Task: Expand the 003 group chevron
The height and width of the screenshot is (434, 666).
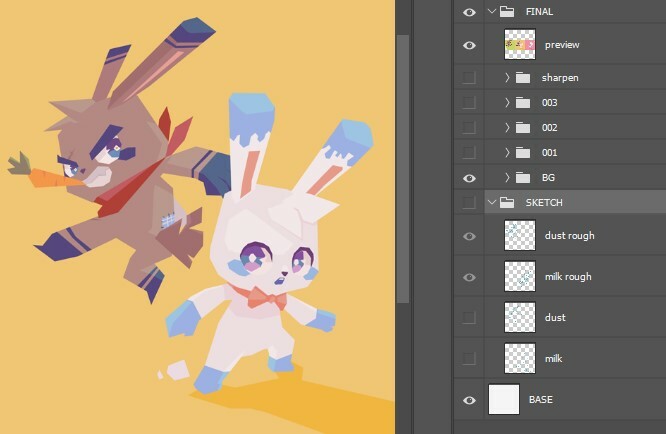Action: pyautogui.click(x=507, y=102)
